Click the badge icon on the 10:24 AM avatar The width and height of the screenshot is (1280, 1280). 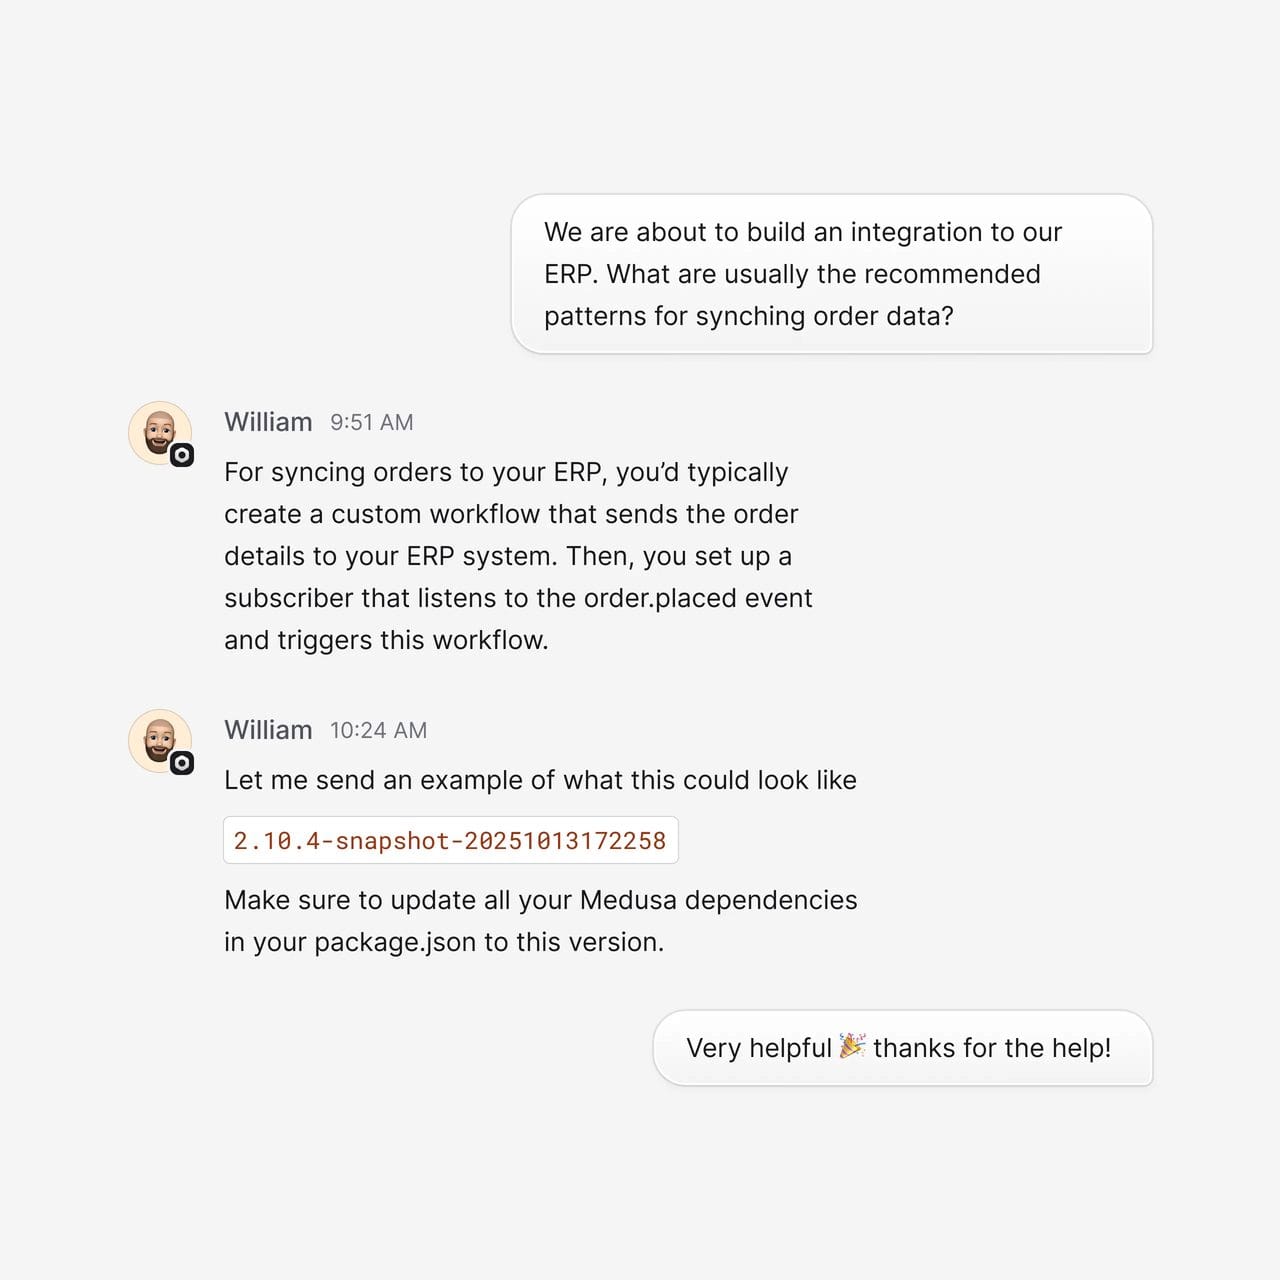point(182,763)
